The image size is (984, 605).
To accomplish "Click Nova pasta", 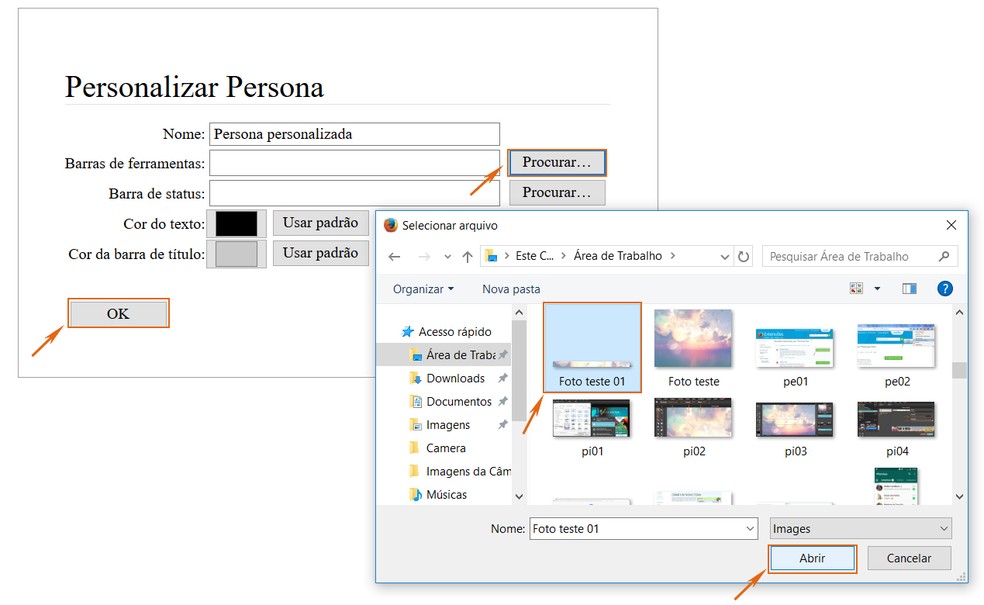I will pyautogui.click(x=511, y=289).
